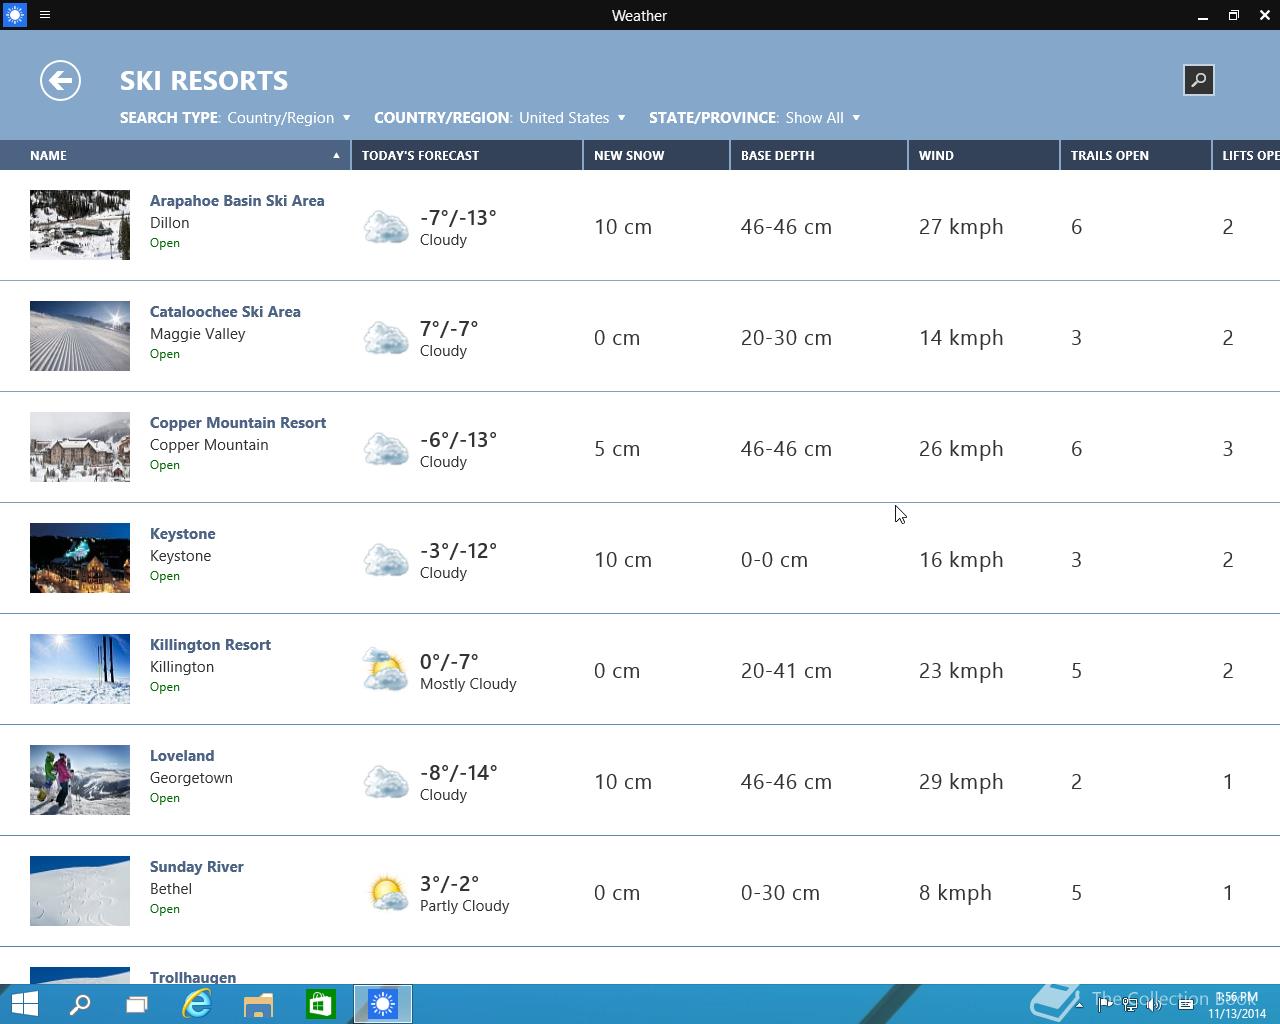1280x1024 pixels.
Task: Open the Windows Store taskbar icon
Action: pos(320,1004)
